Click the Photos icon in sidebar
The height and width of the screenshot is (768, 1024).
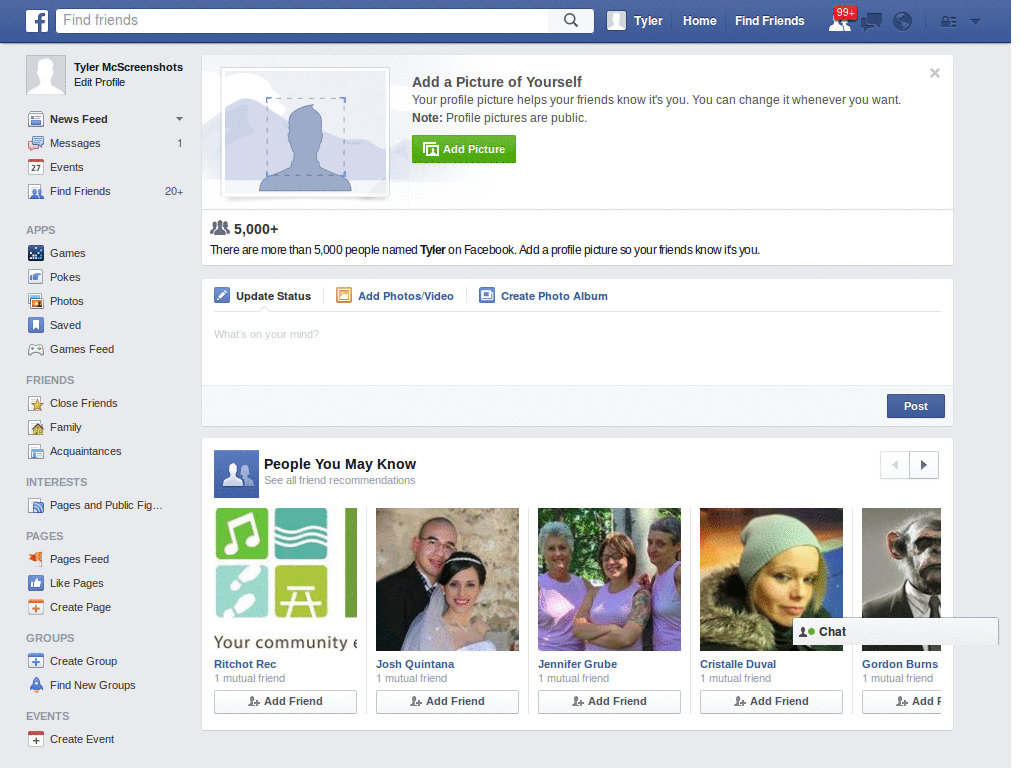click(36, 301)
